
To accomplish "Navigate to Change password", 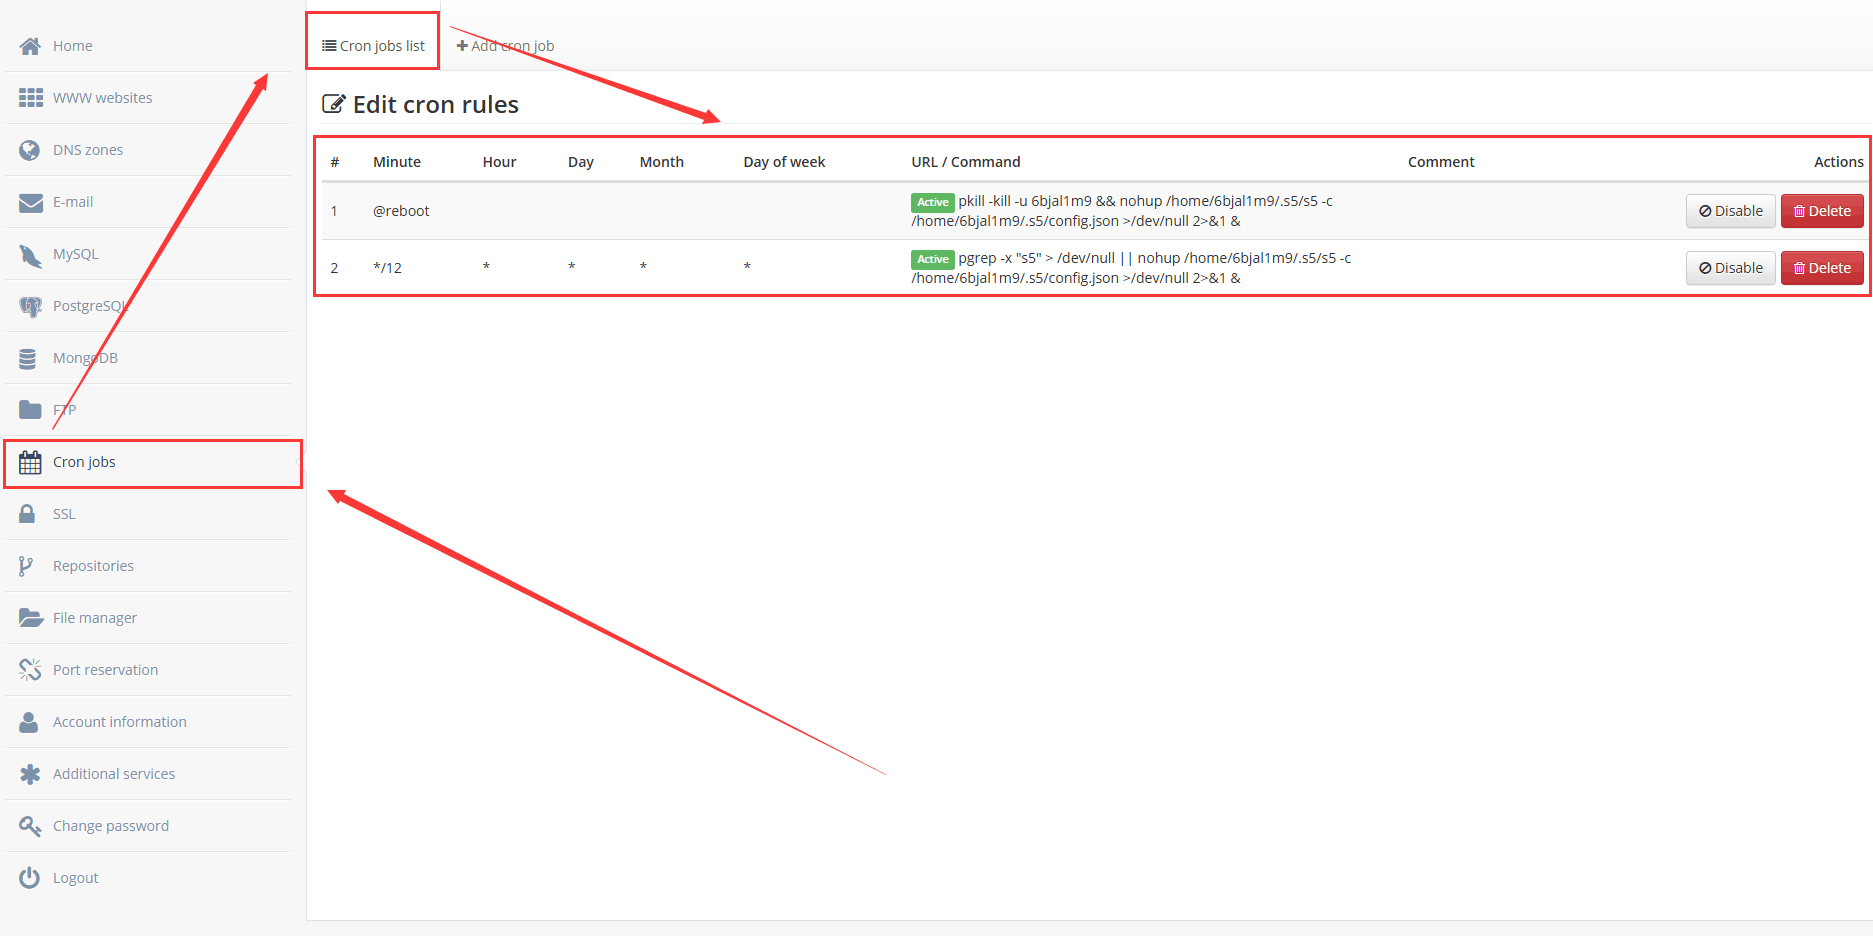I will coord(110,826).
